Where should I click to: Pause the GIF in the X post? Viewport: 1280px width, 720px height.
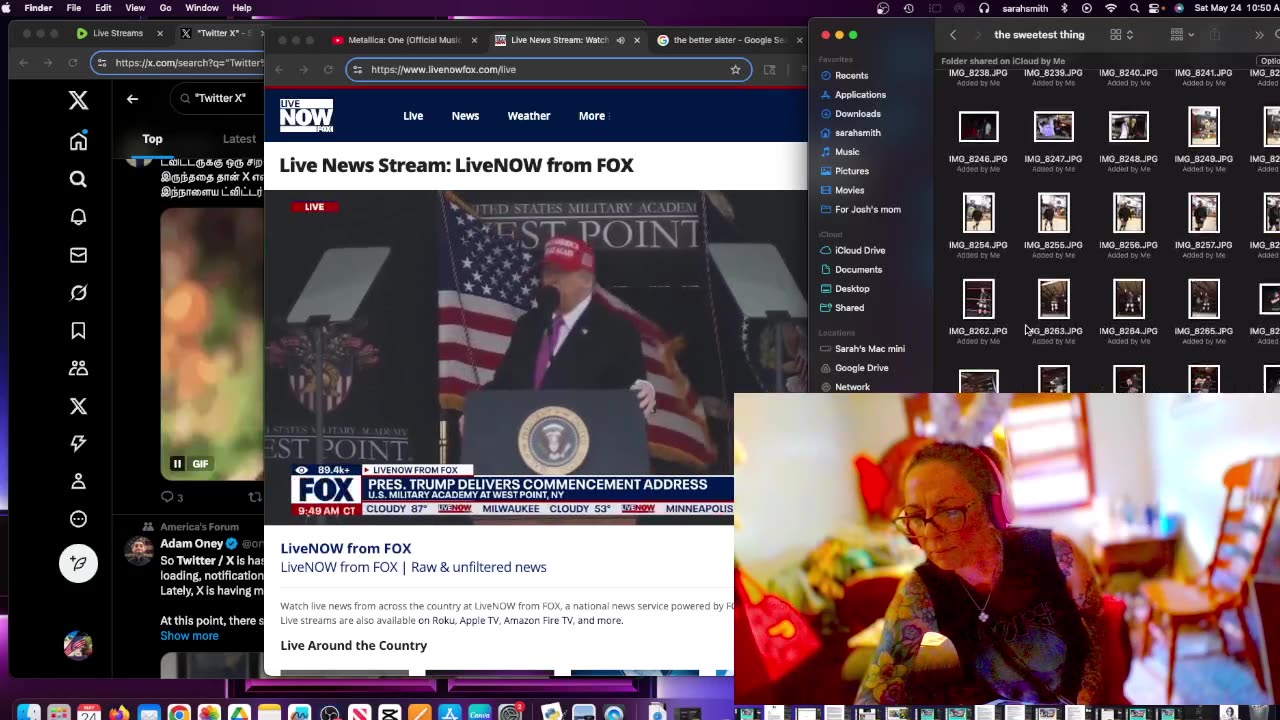(178, 464)
